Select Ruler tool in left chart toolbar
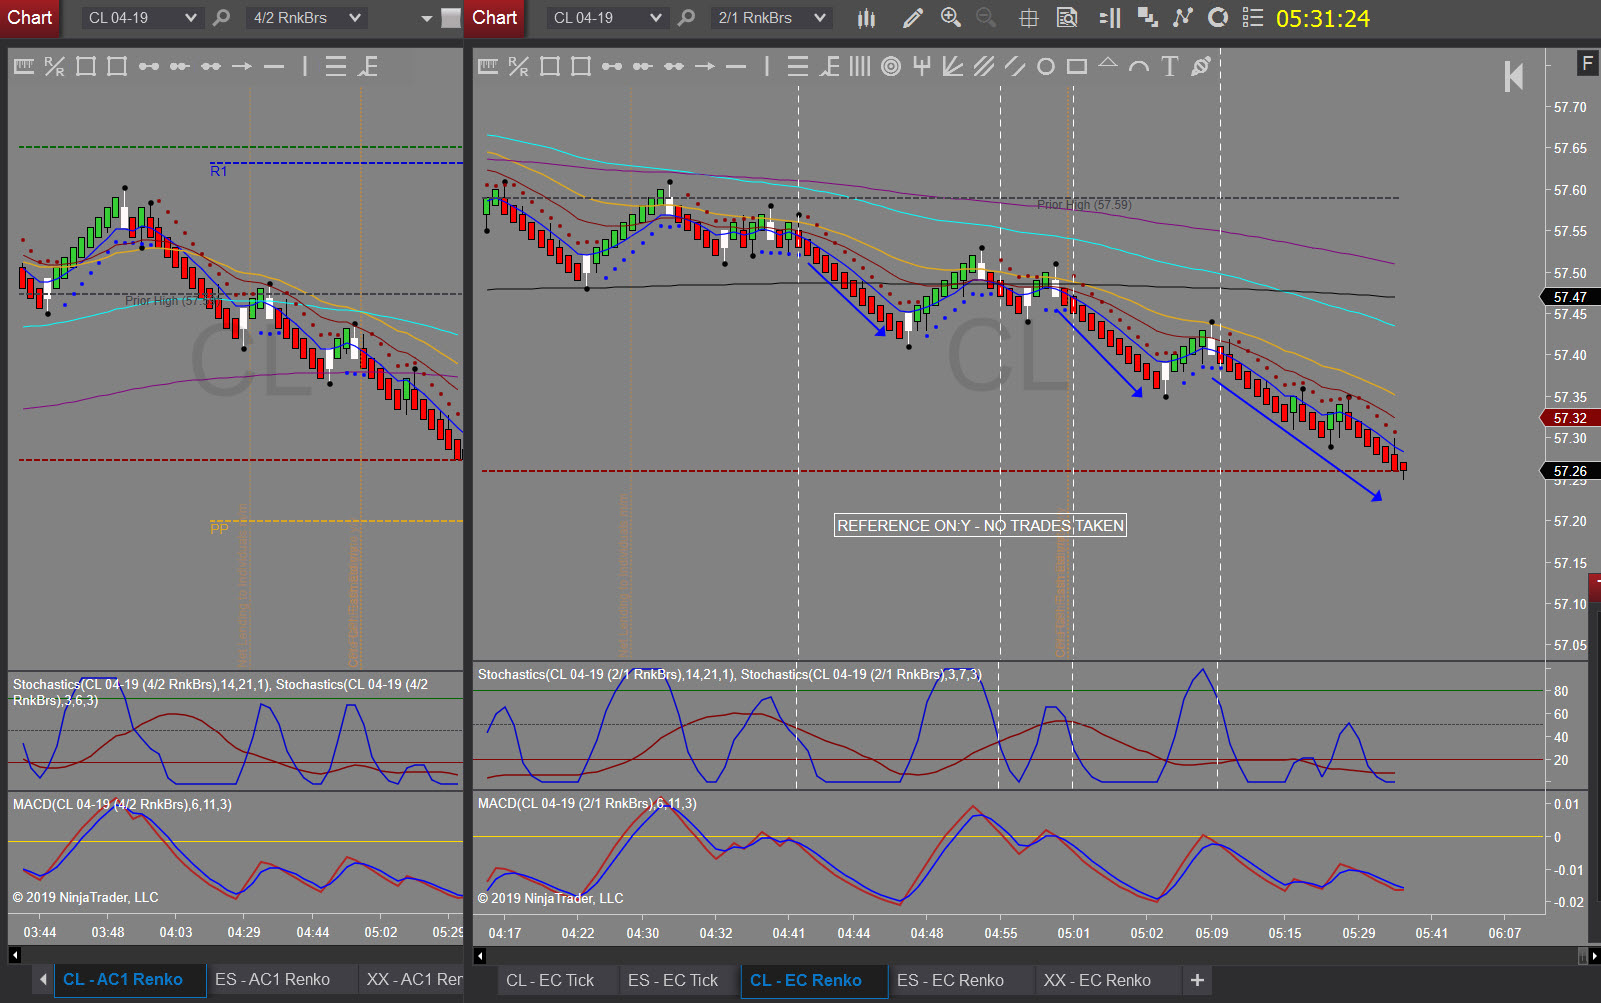Viewport: 1601px width, 1003px height. [x=24, y=66]
